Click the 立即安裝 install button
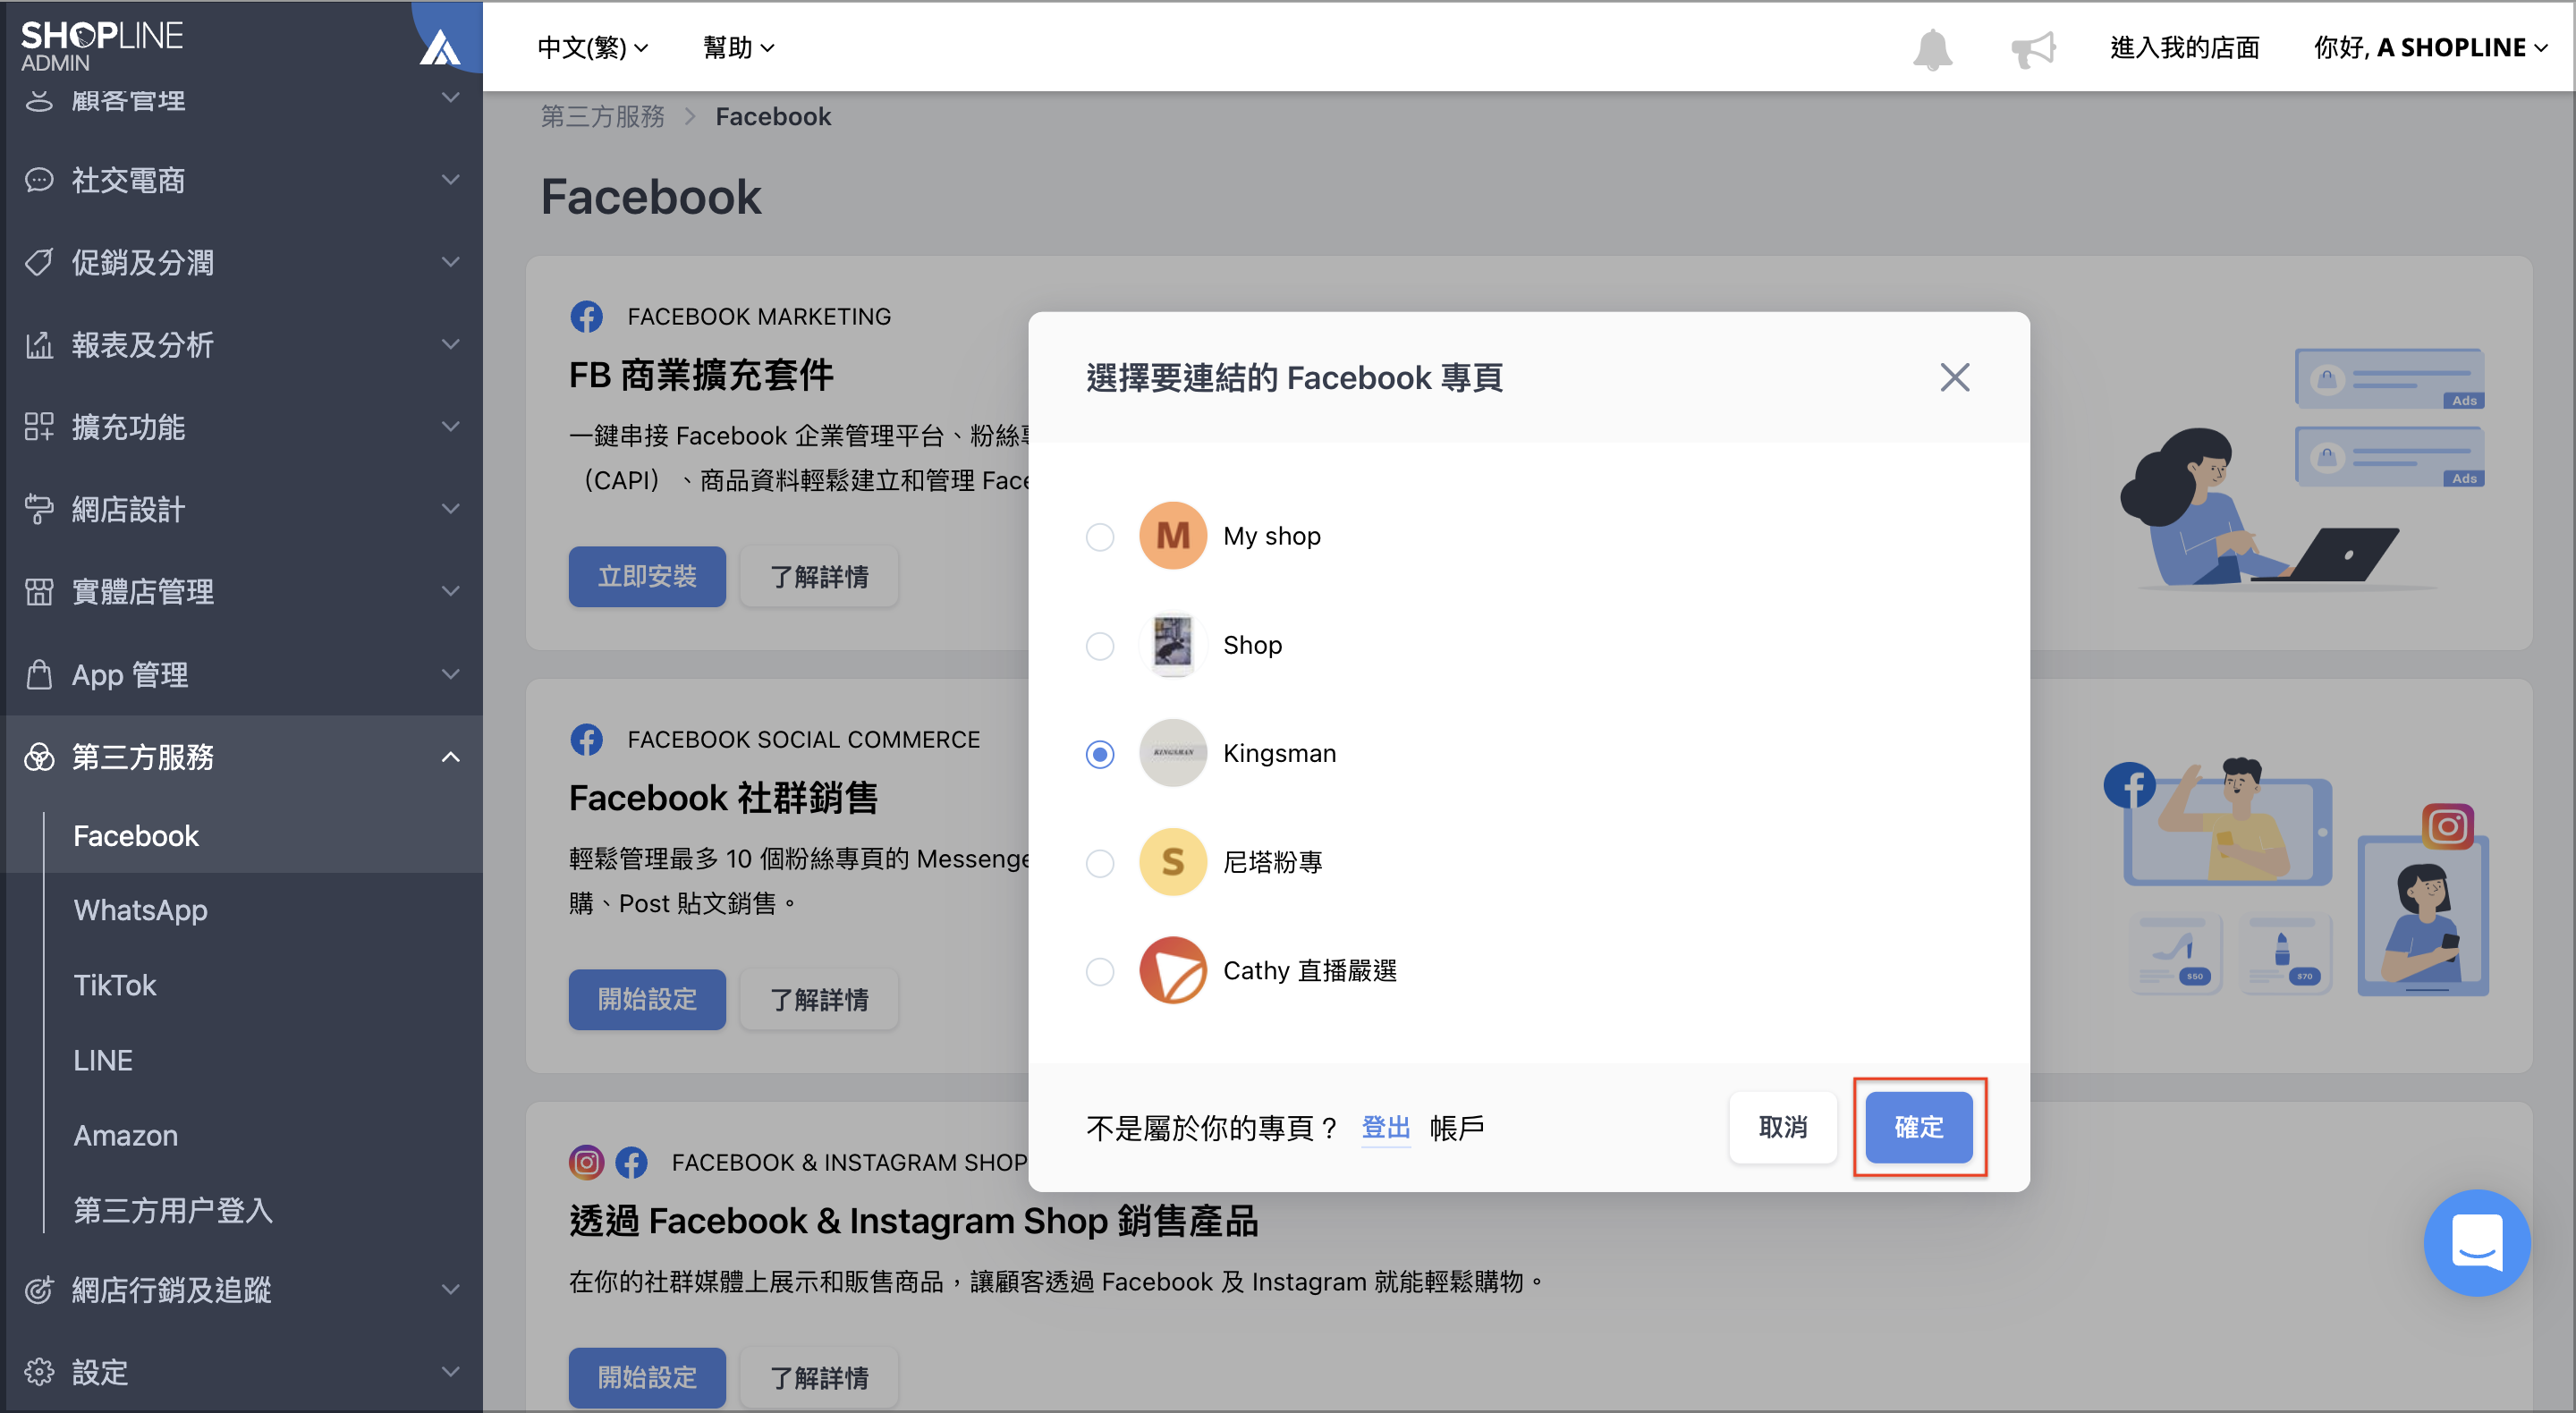2576x1413 pixels. [647, 576]
